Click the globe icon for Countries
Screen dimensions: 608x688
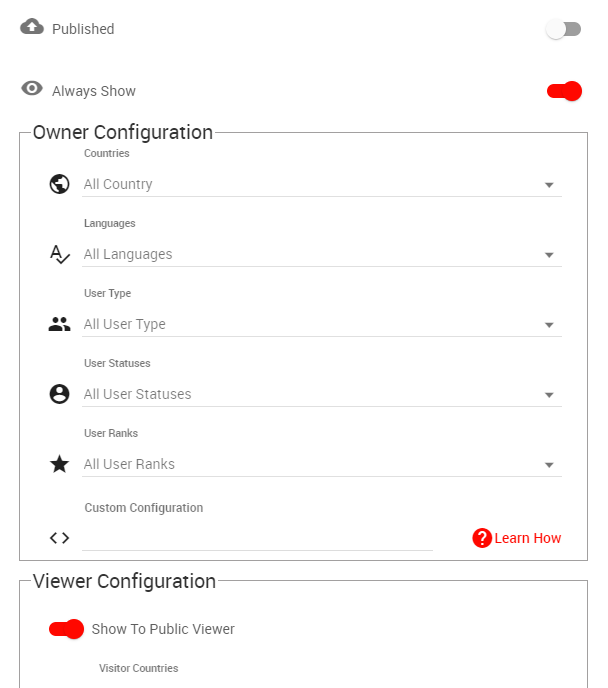tap(59, 184)
